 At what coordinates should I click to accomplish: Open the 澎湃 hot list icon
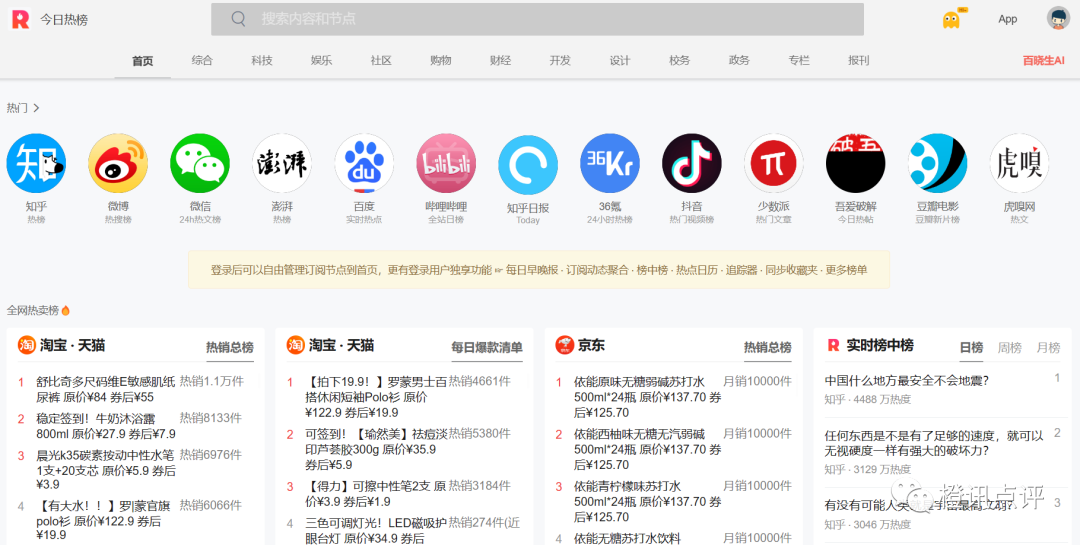point(282,163)
